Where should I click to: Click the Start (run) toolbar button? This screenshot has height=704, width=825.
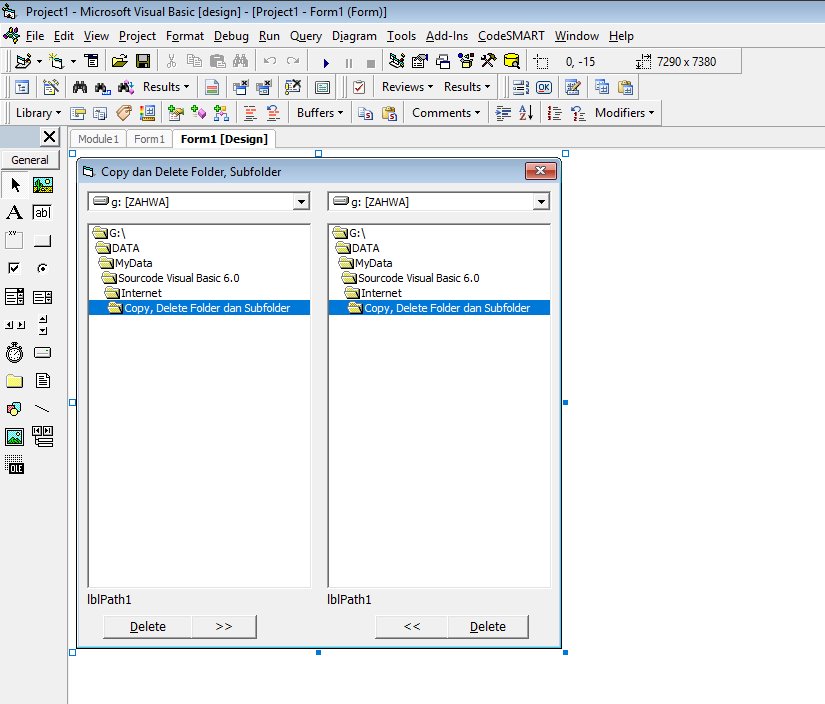pos(326,63)
